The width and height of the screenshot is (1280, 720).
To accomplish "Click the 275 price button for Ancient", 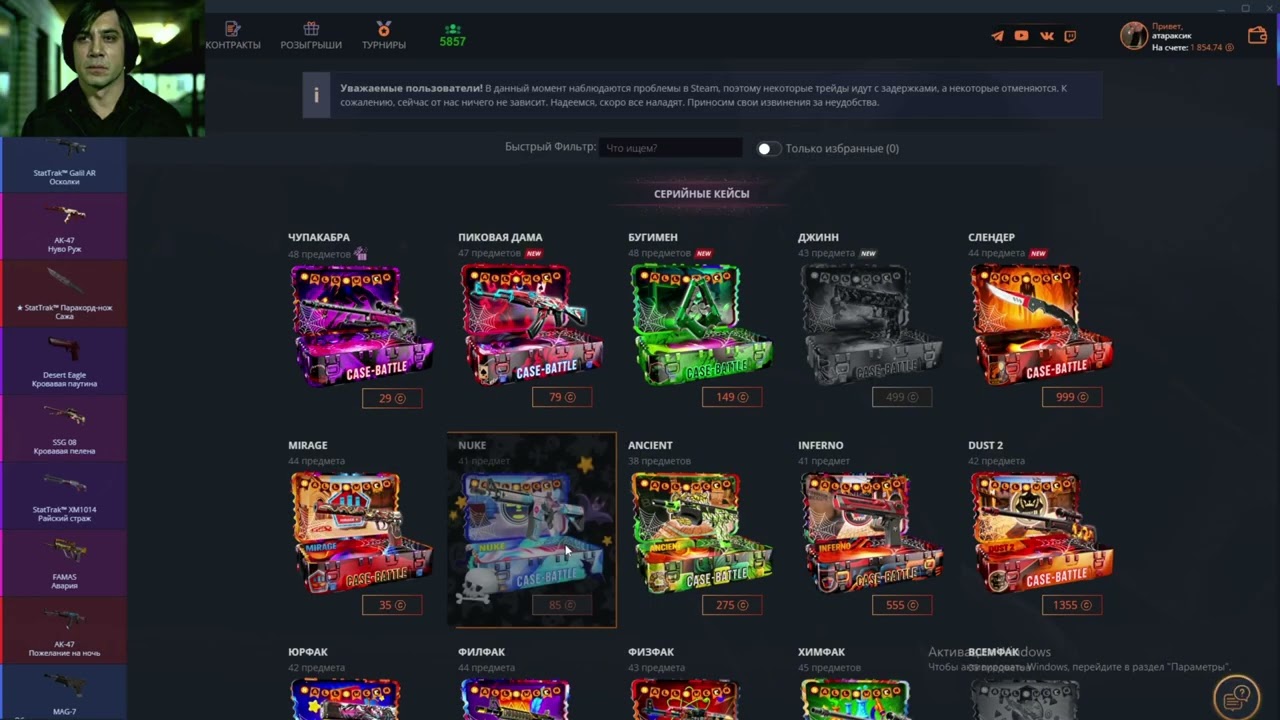I will [x=732, y=605].
